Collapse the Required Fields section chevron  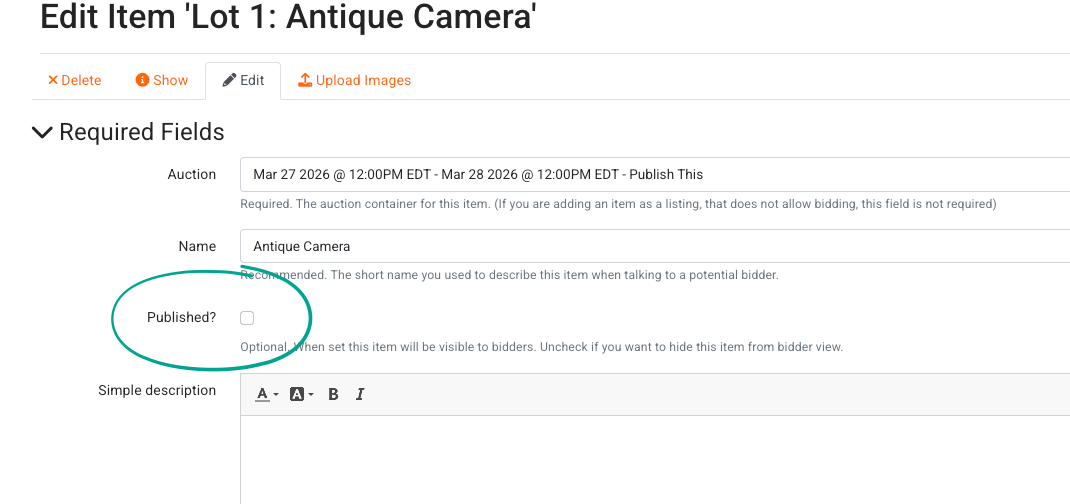(x=42, y=132)
